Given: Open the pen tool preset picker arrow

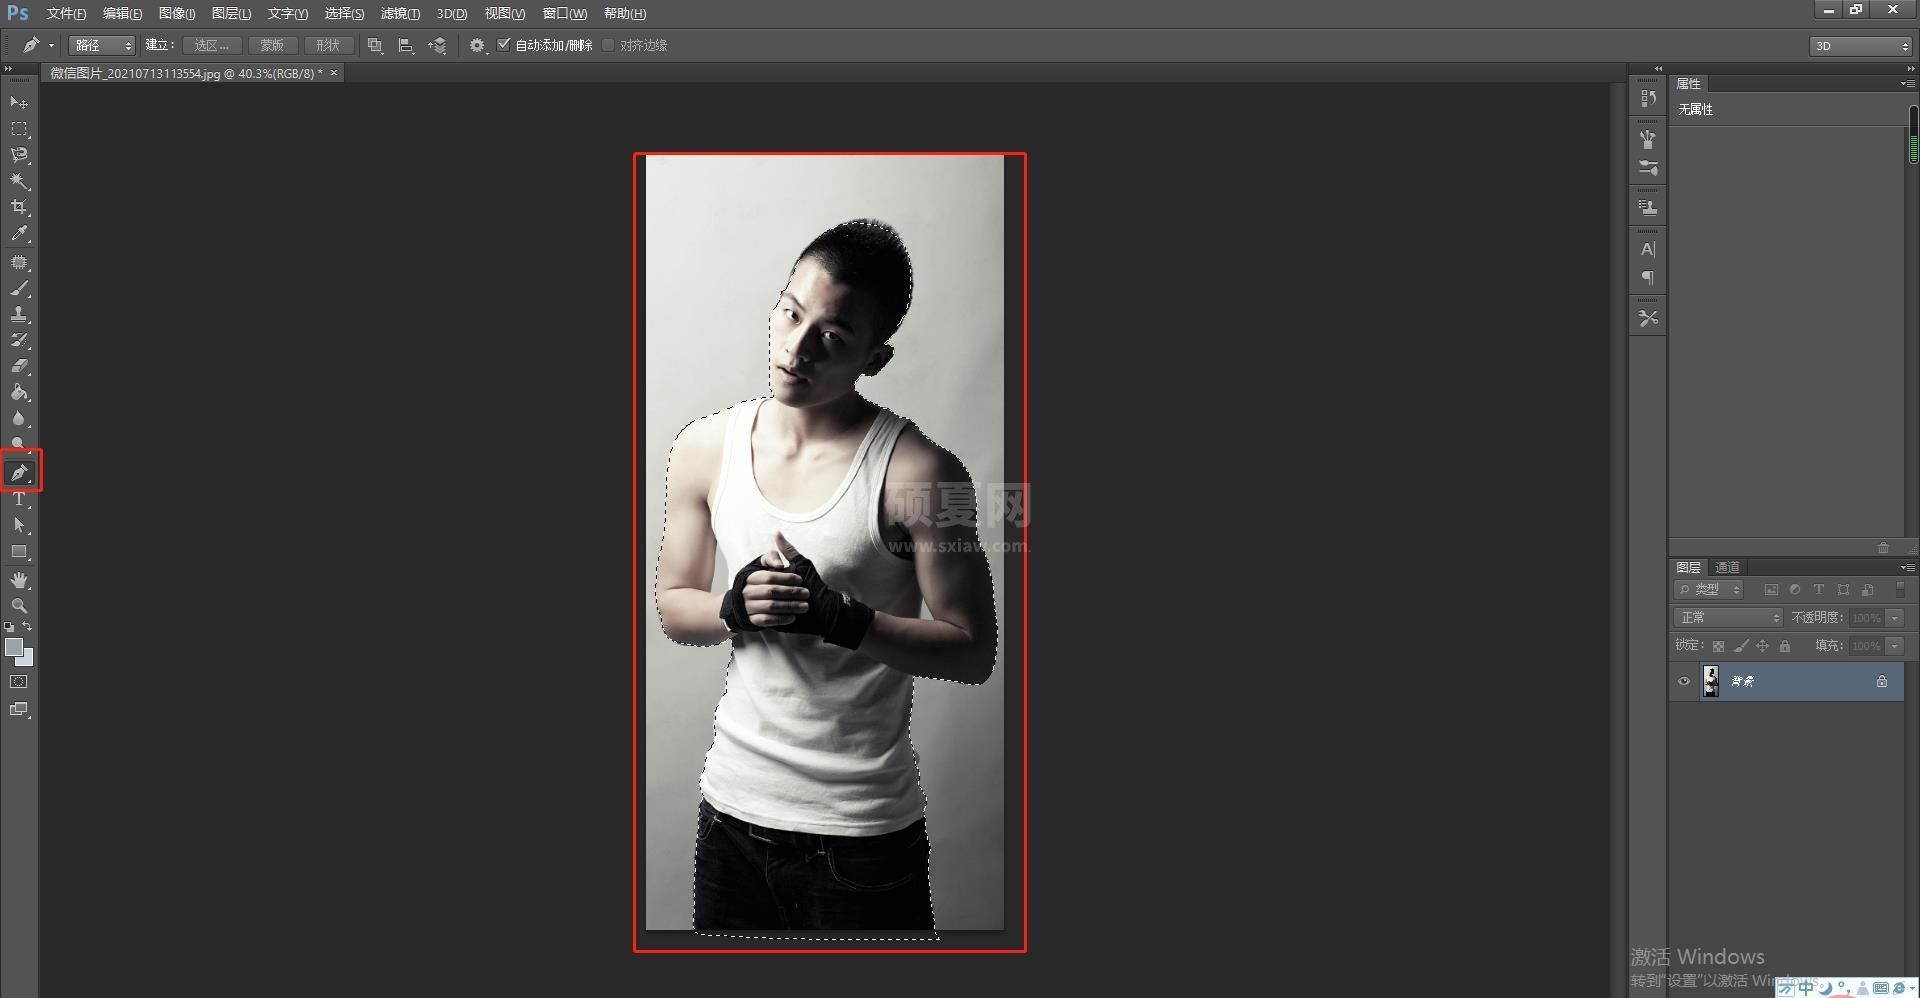Looking at the screenshot, I should 51,45.
